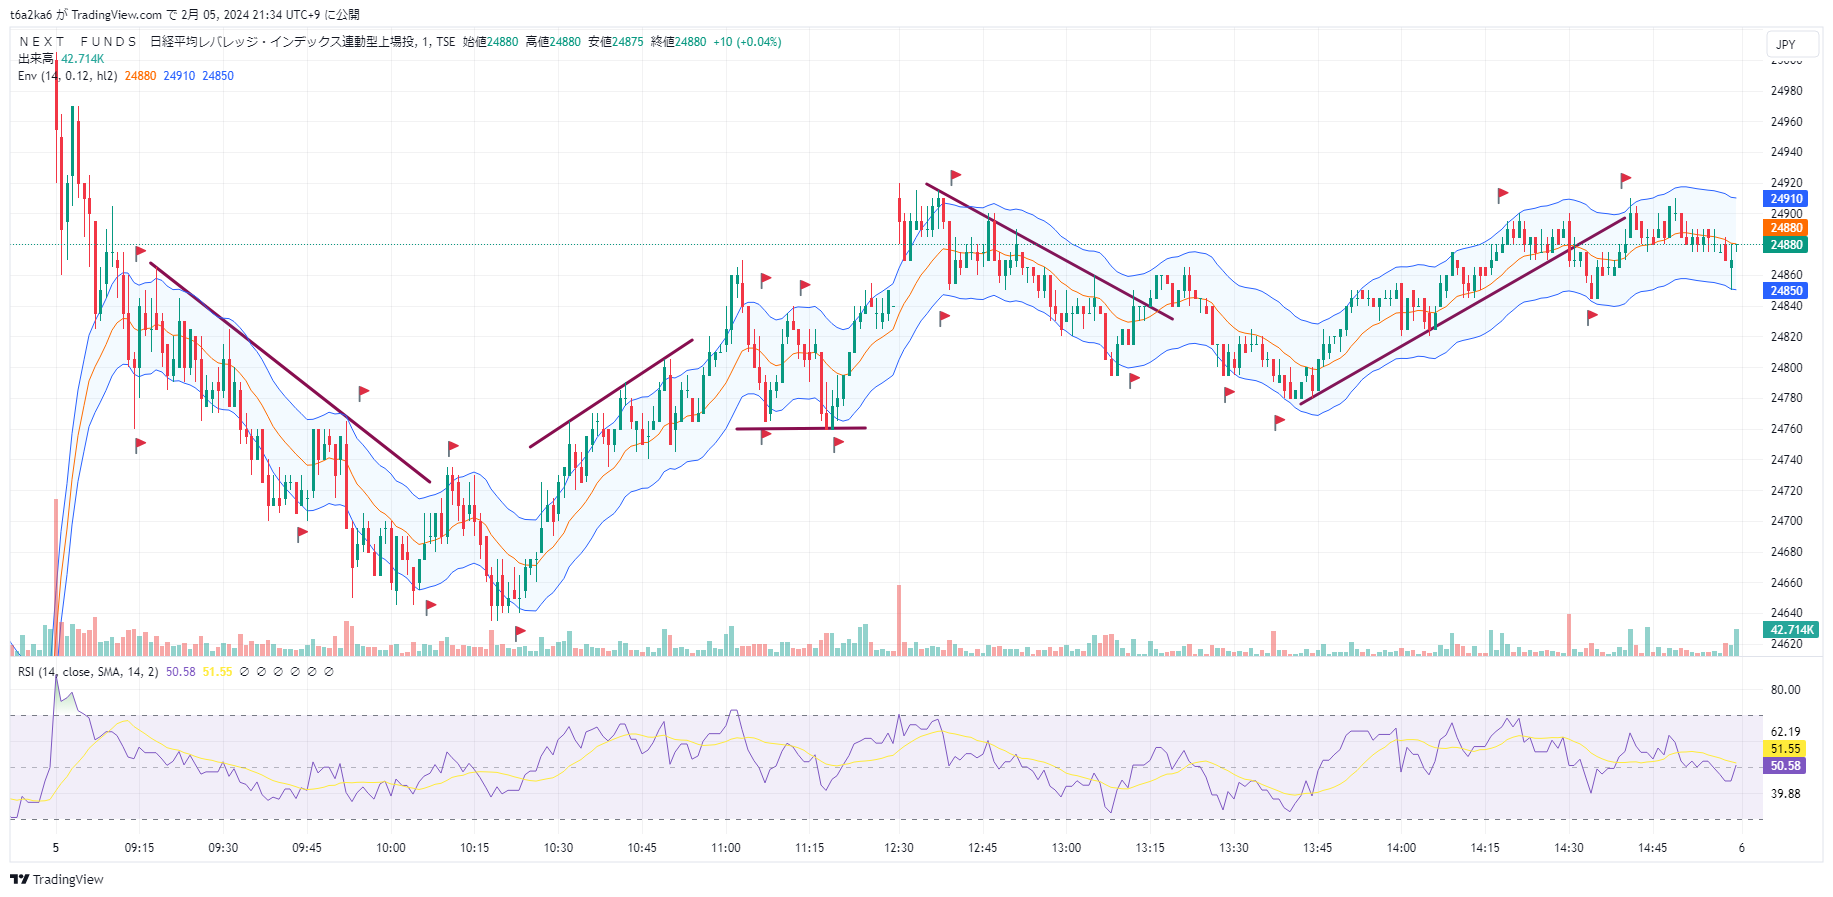Screen dimensions: 1833x897
Task: Click the 42.714K volume label on the axis
Action: (x=1792, y=630)
